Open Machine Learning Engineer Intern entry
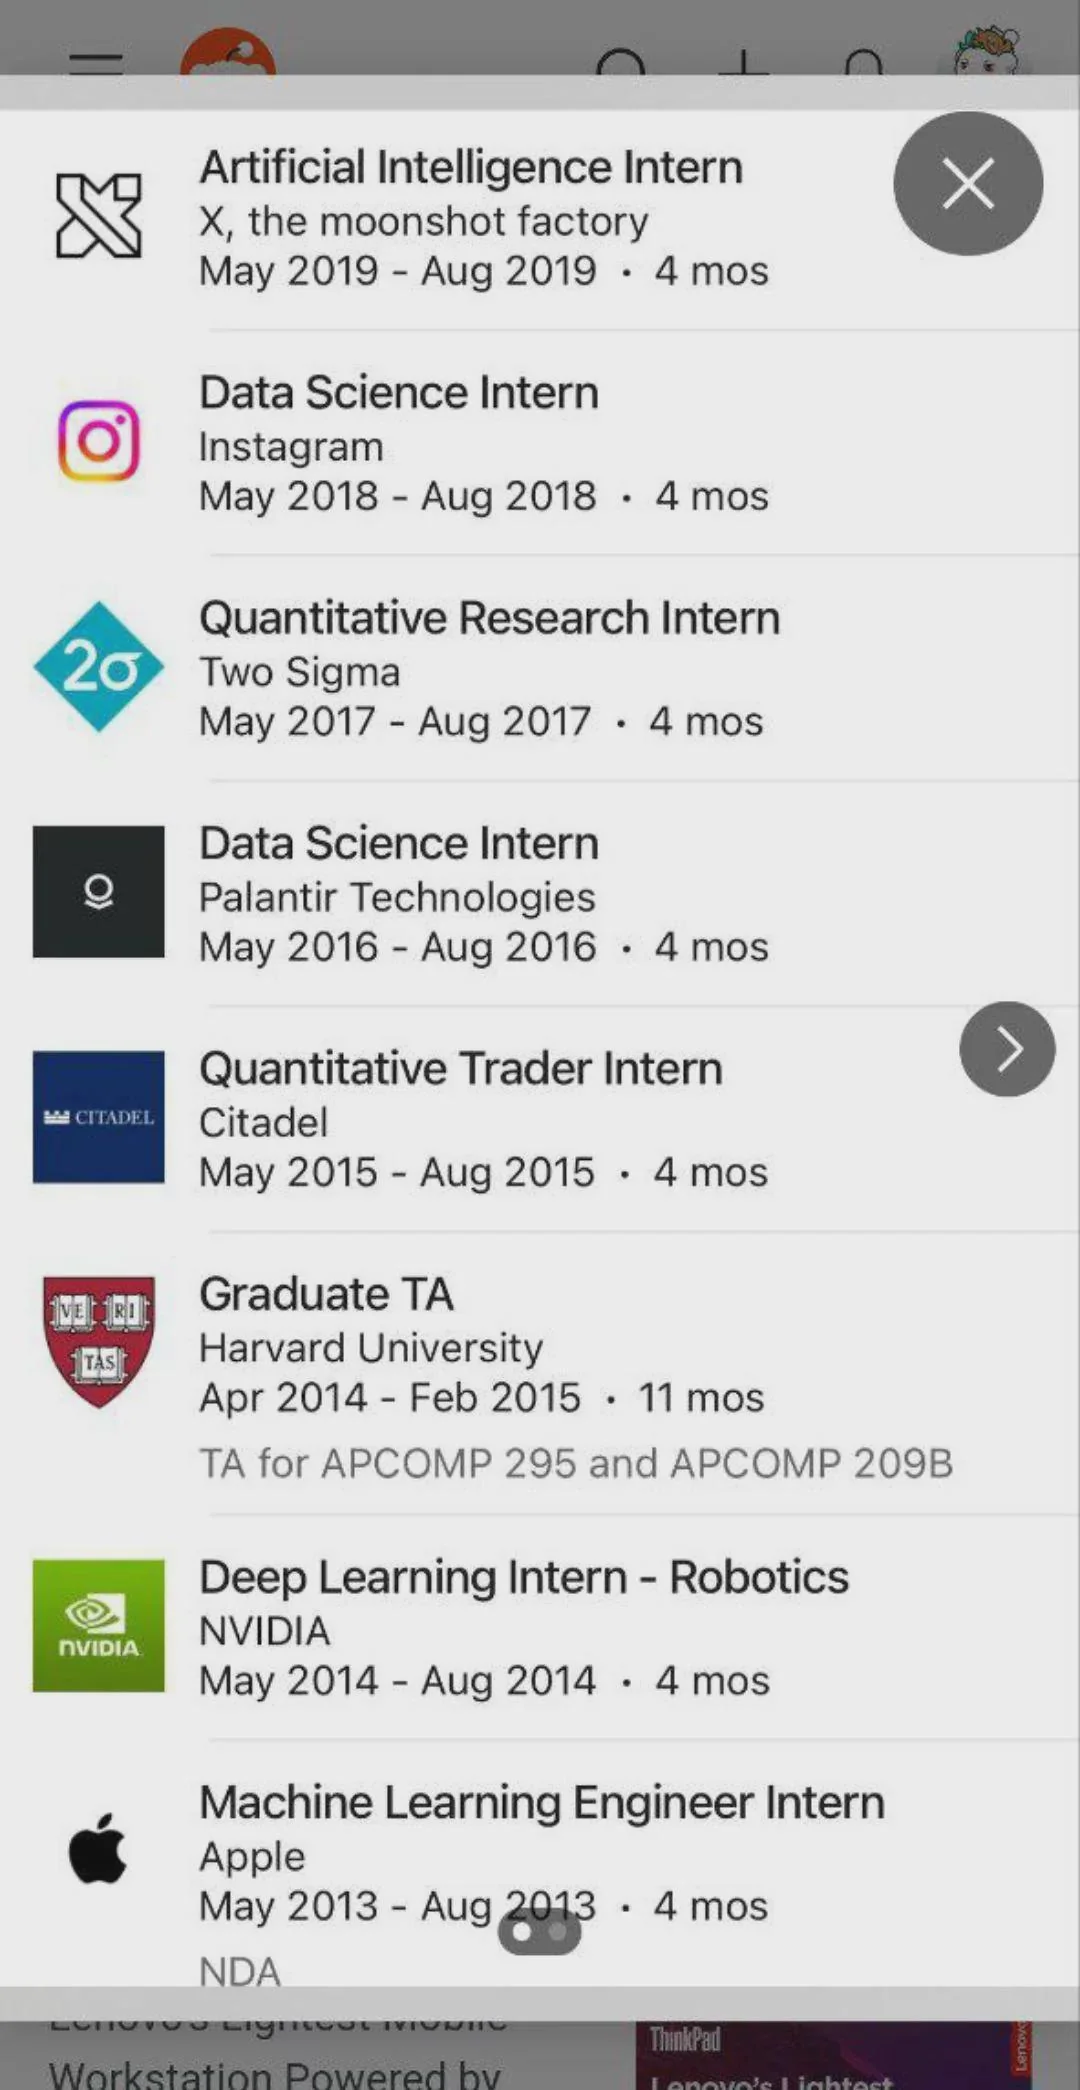The width and height of the screenshot is (1080, 2090). [x=542, y=1803]
